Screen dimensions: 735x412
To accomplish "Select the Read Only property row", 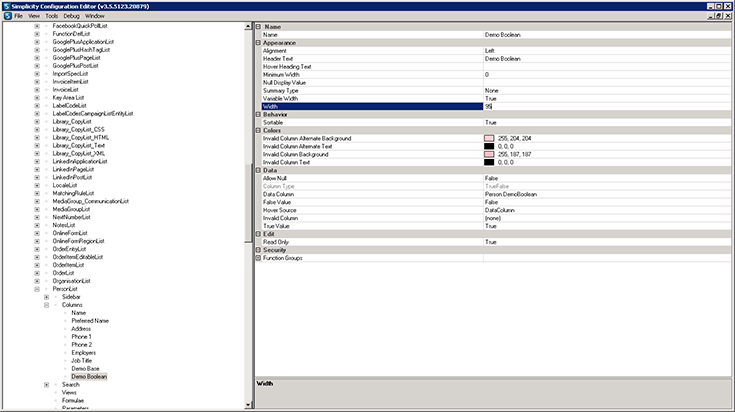I will click(x=495, y=242).
